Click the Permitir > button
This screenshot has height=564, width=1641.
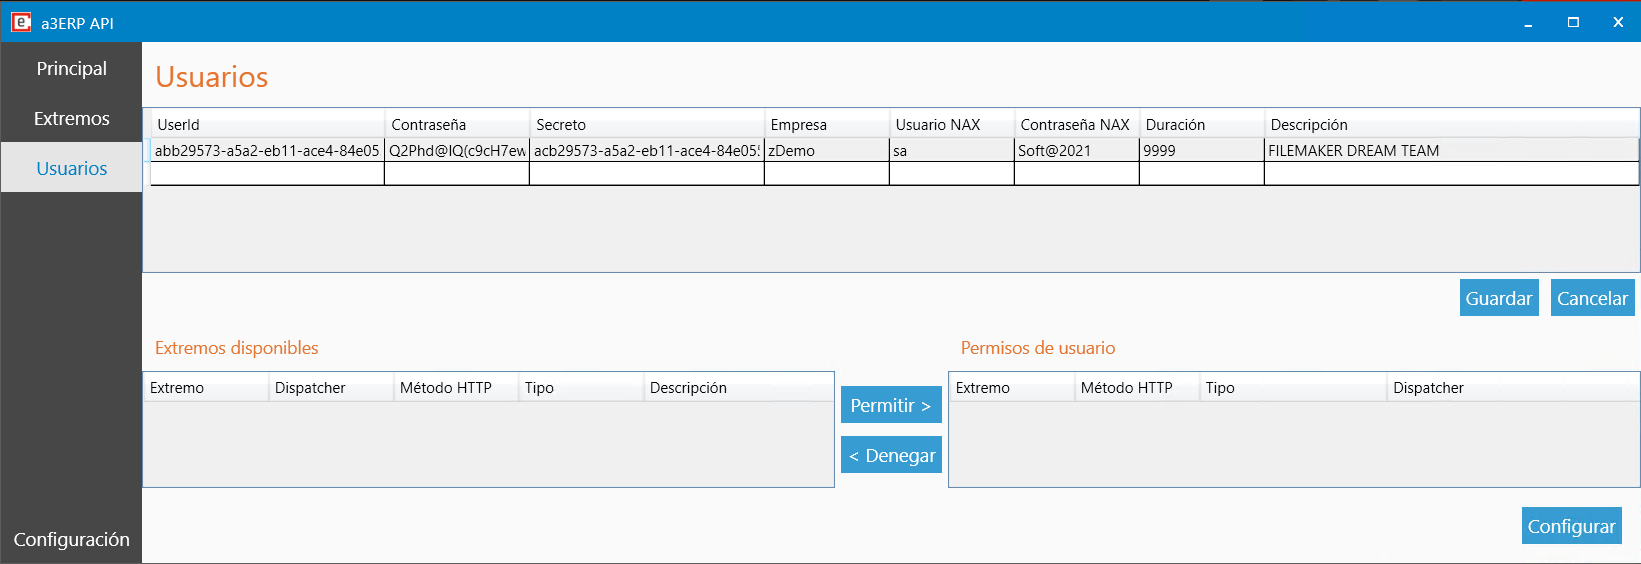point(891,405)
